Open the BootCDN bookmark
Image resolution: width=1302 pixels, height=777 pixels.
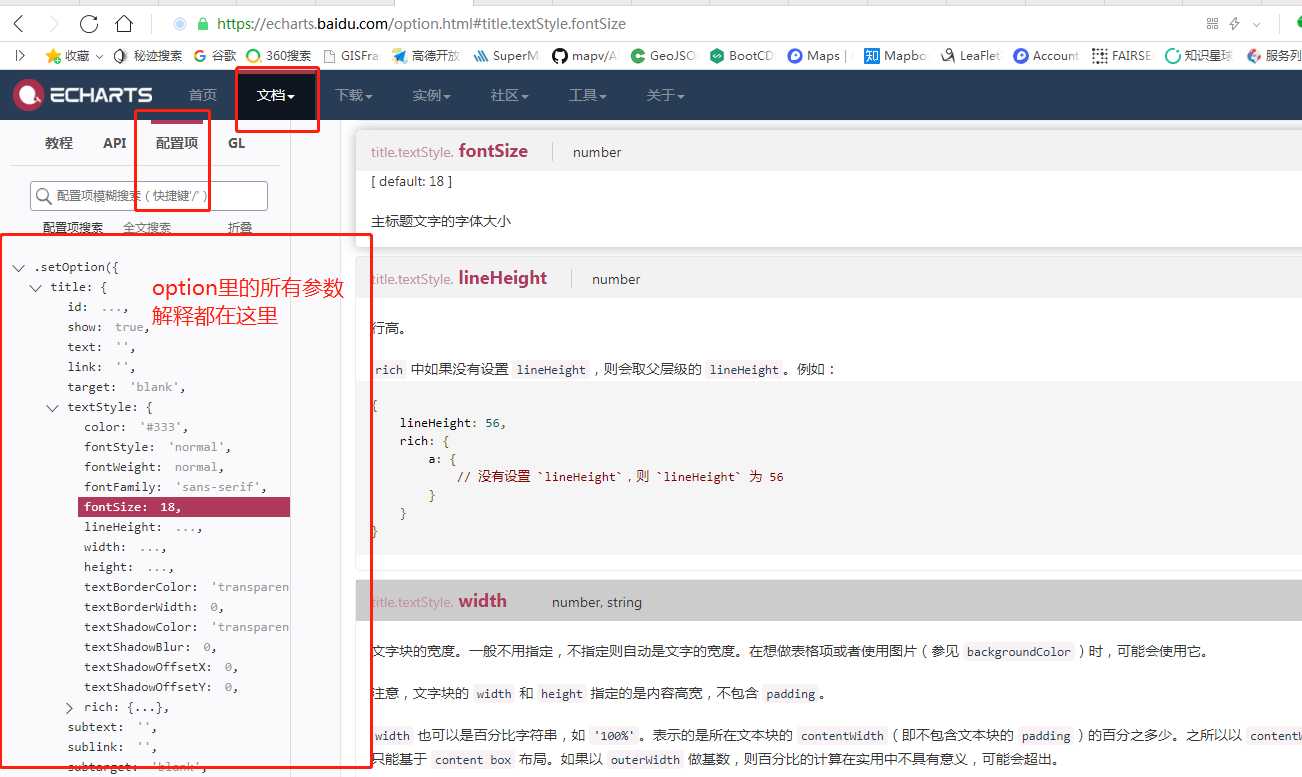tap(742, 56)
